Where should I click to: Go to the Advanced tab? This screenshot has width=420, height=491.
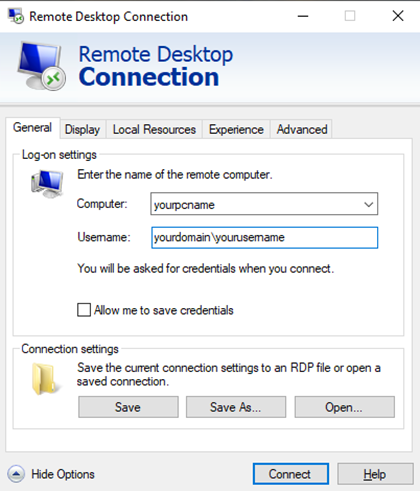click(302, 130)
